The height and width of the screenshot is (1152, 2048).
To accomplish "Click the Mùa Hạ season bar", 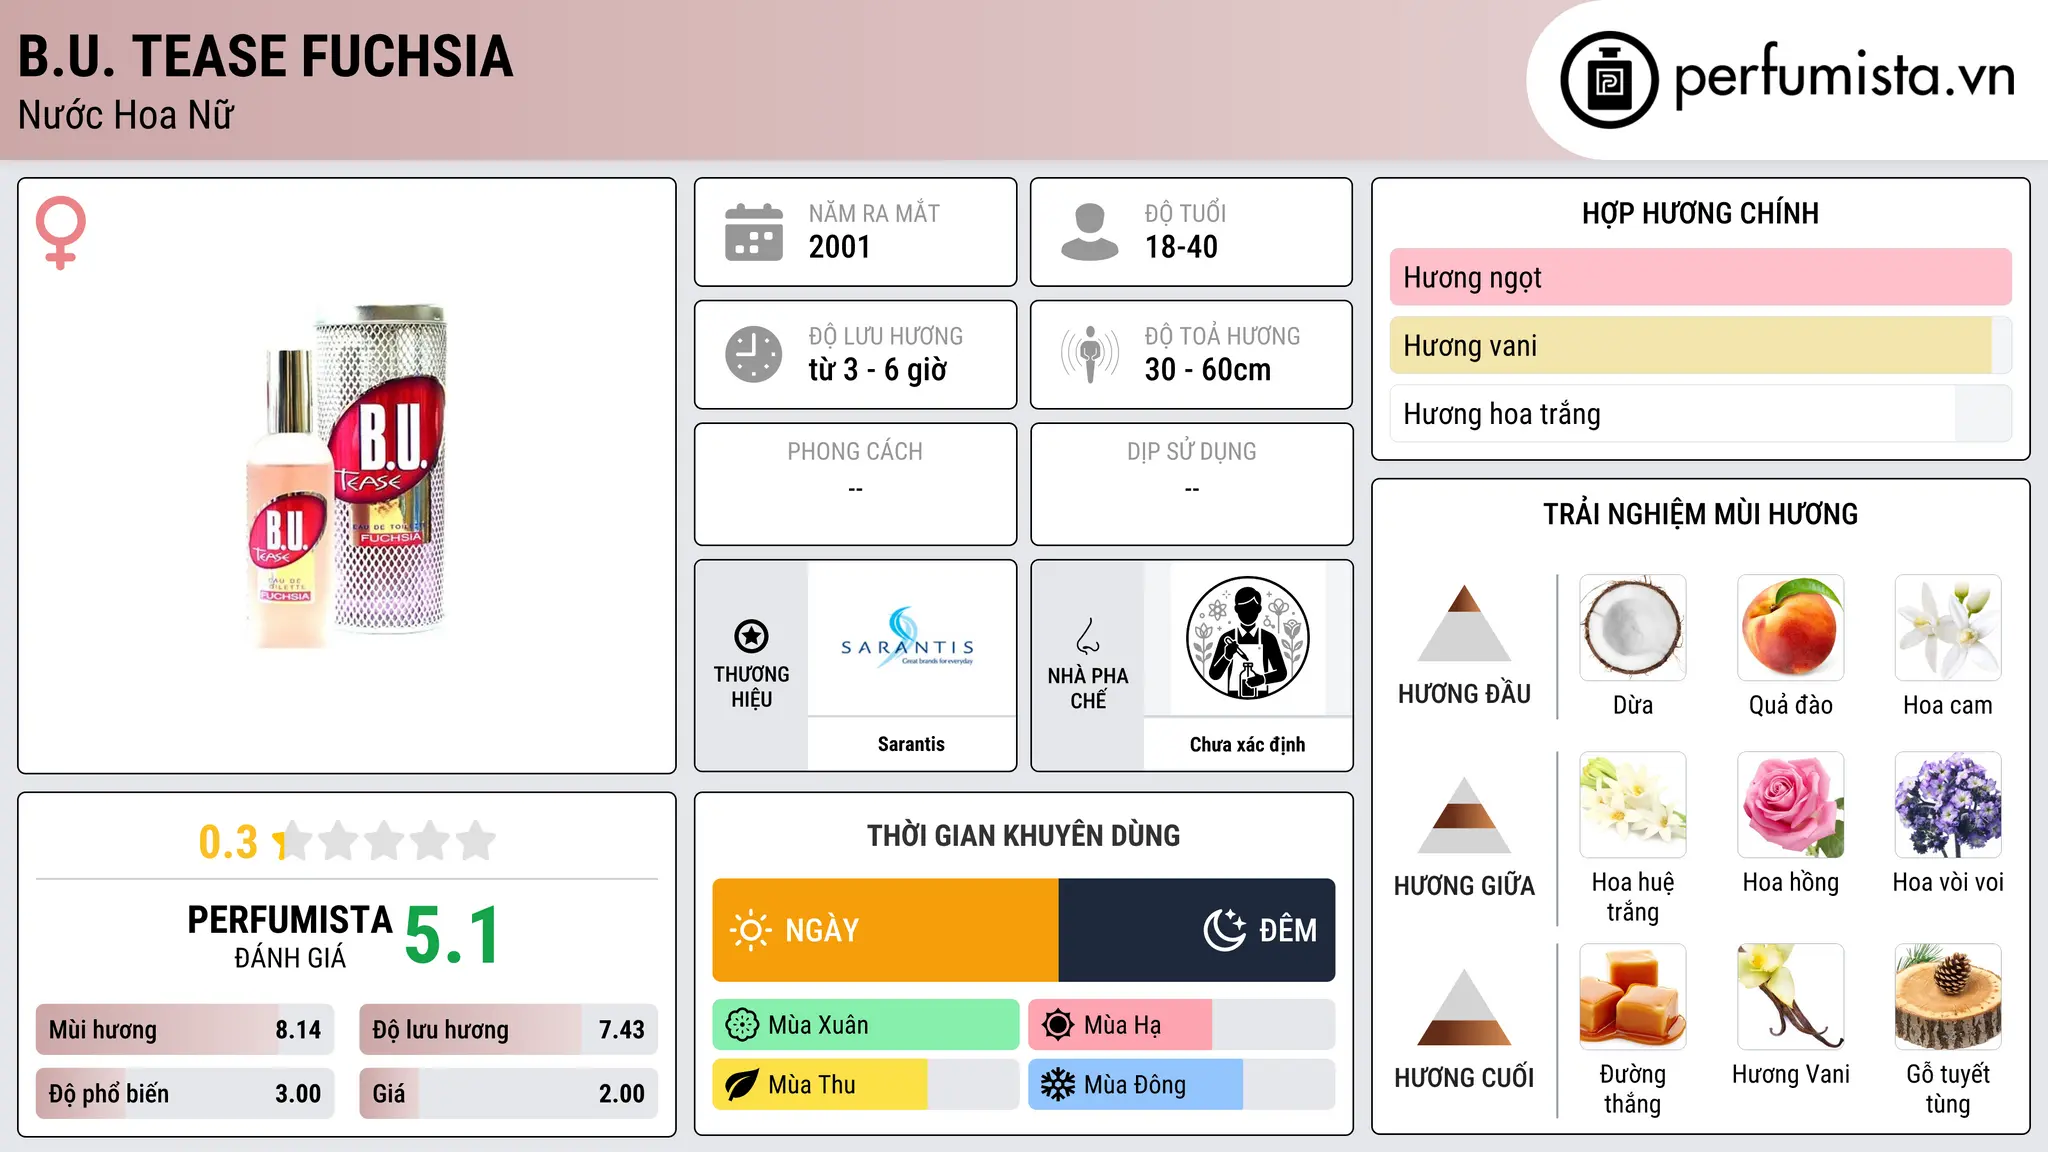I will [x=1182, y=1025].
